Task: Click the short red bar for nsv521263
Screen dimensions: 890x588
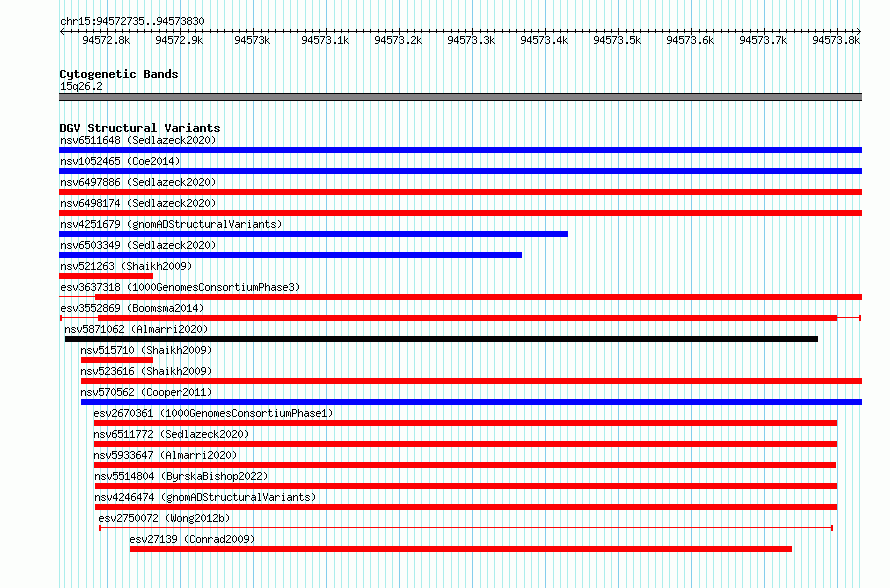Action: point(106,276)
